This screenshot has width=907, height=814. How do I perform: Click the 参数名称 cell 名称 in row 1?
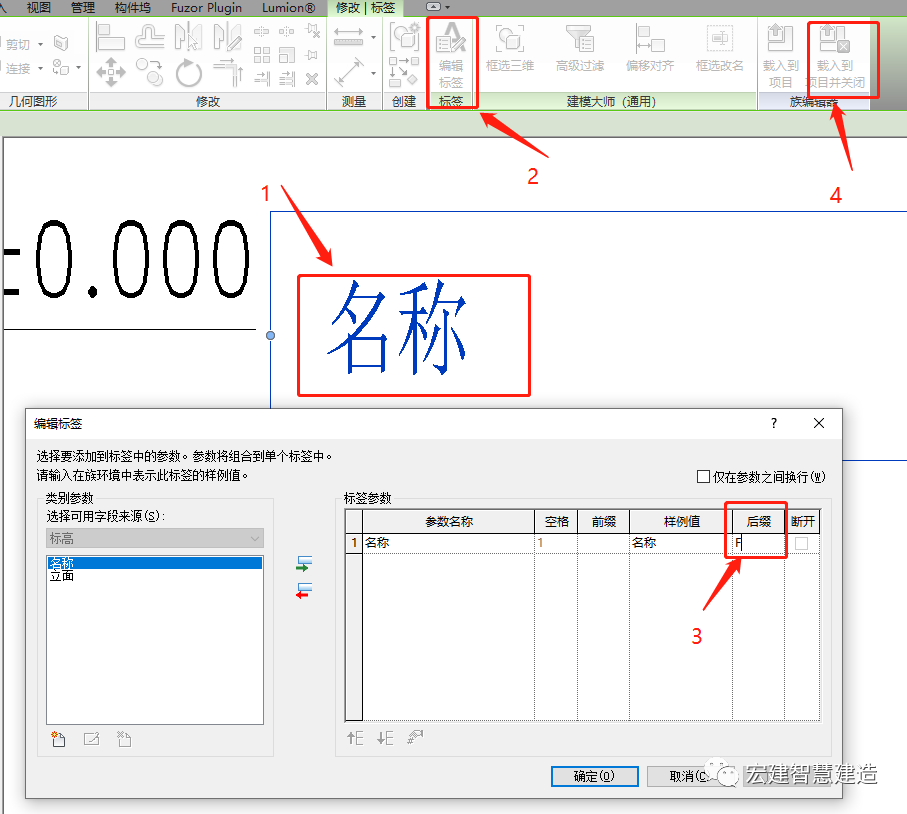[448, 543]
